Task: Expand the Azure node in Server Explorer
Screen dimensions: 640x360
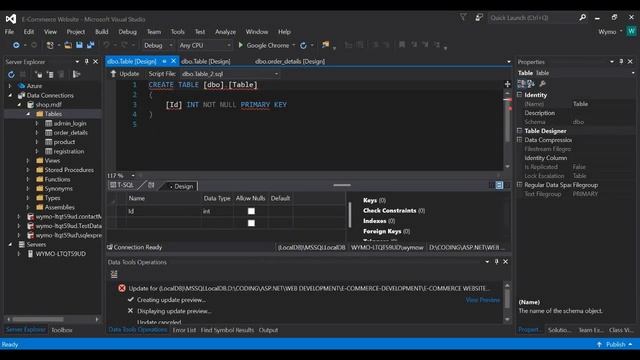Action: [10, 86]
